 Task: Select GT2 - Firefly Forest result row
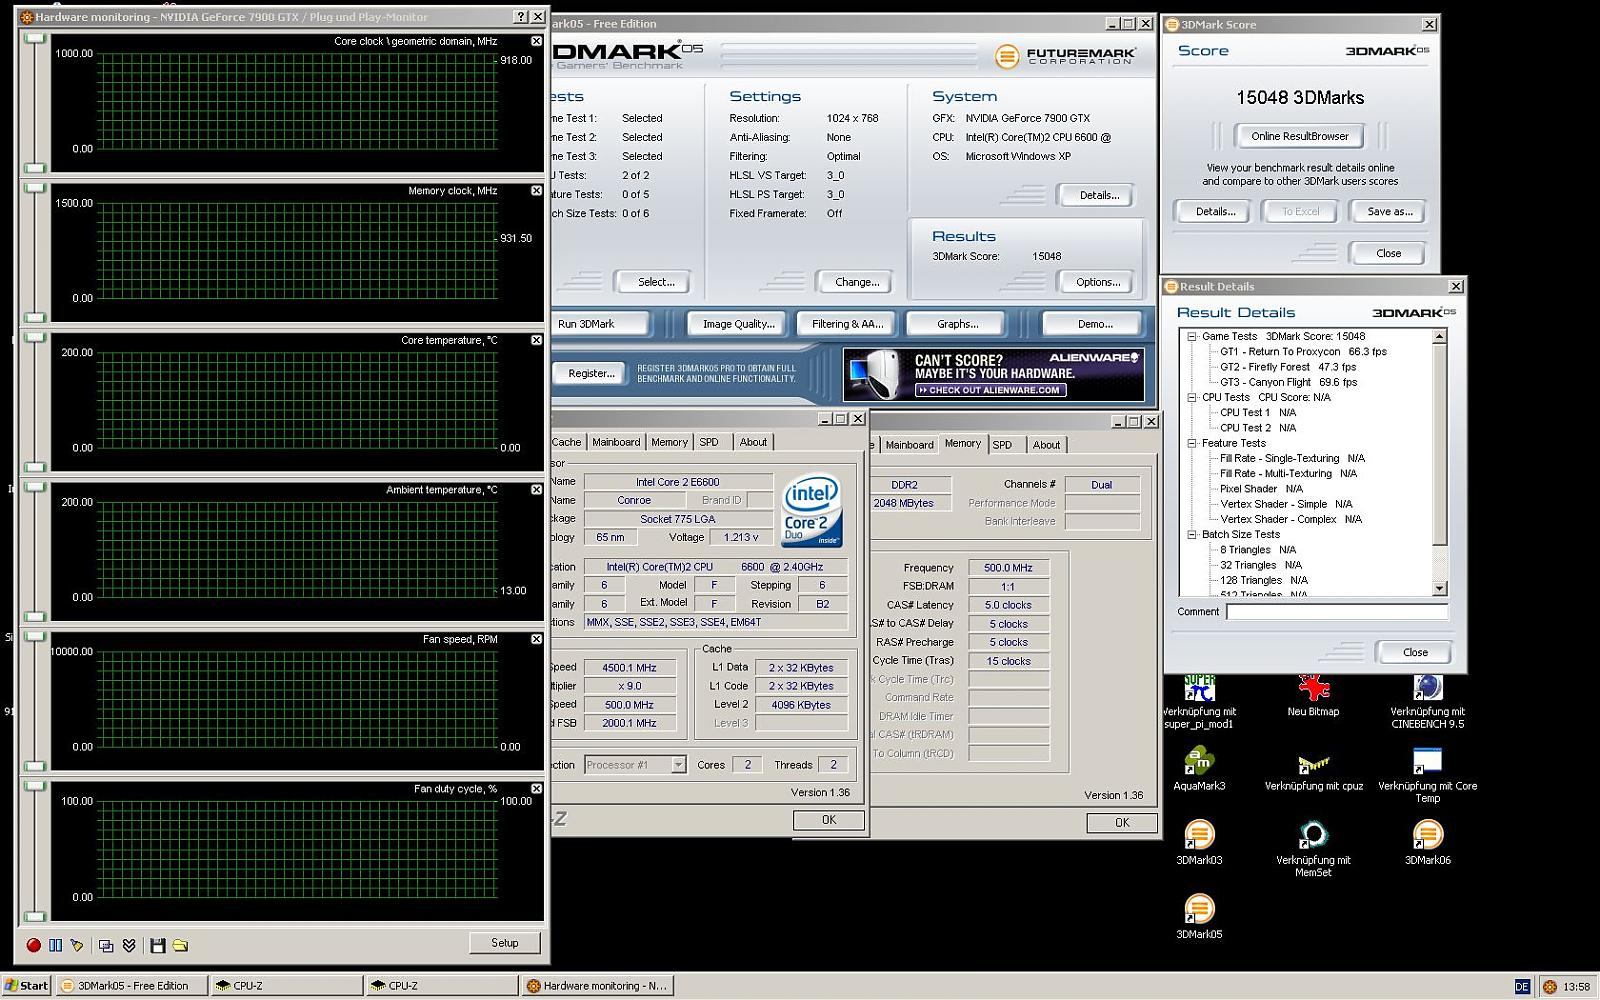click(1288, 367)
